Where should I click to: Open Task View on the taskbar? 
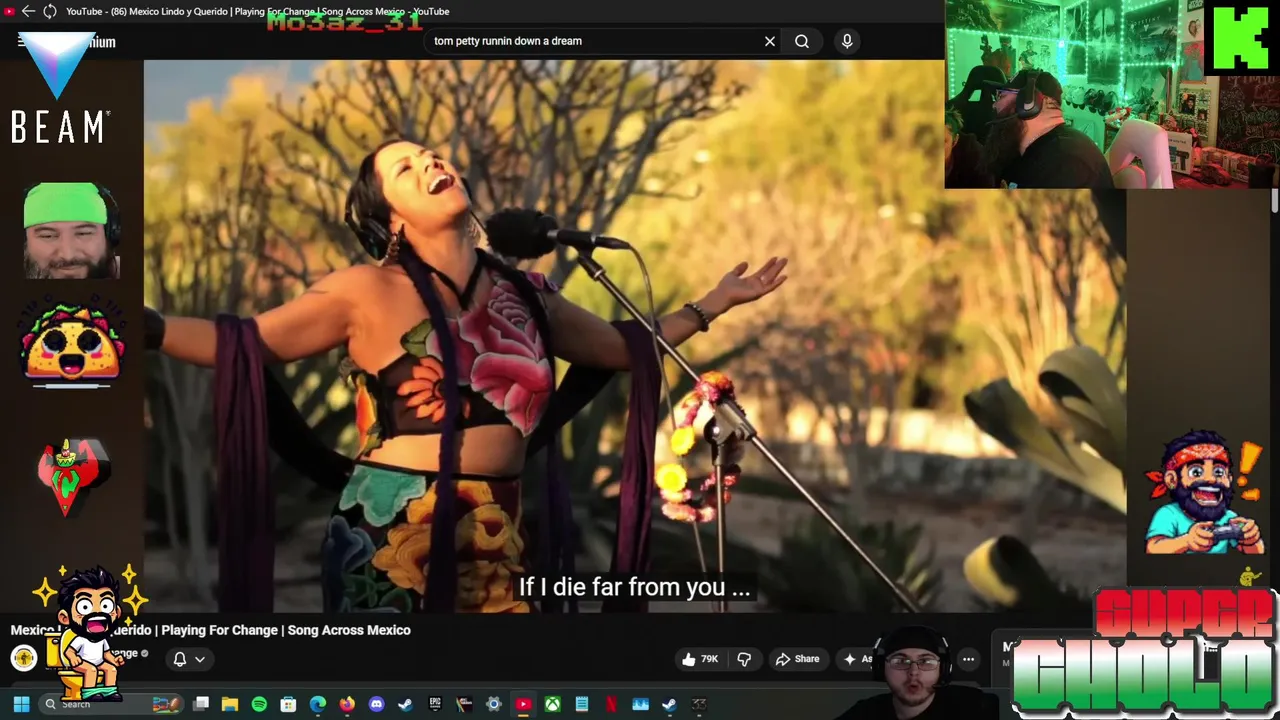[201, 704]
